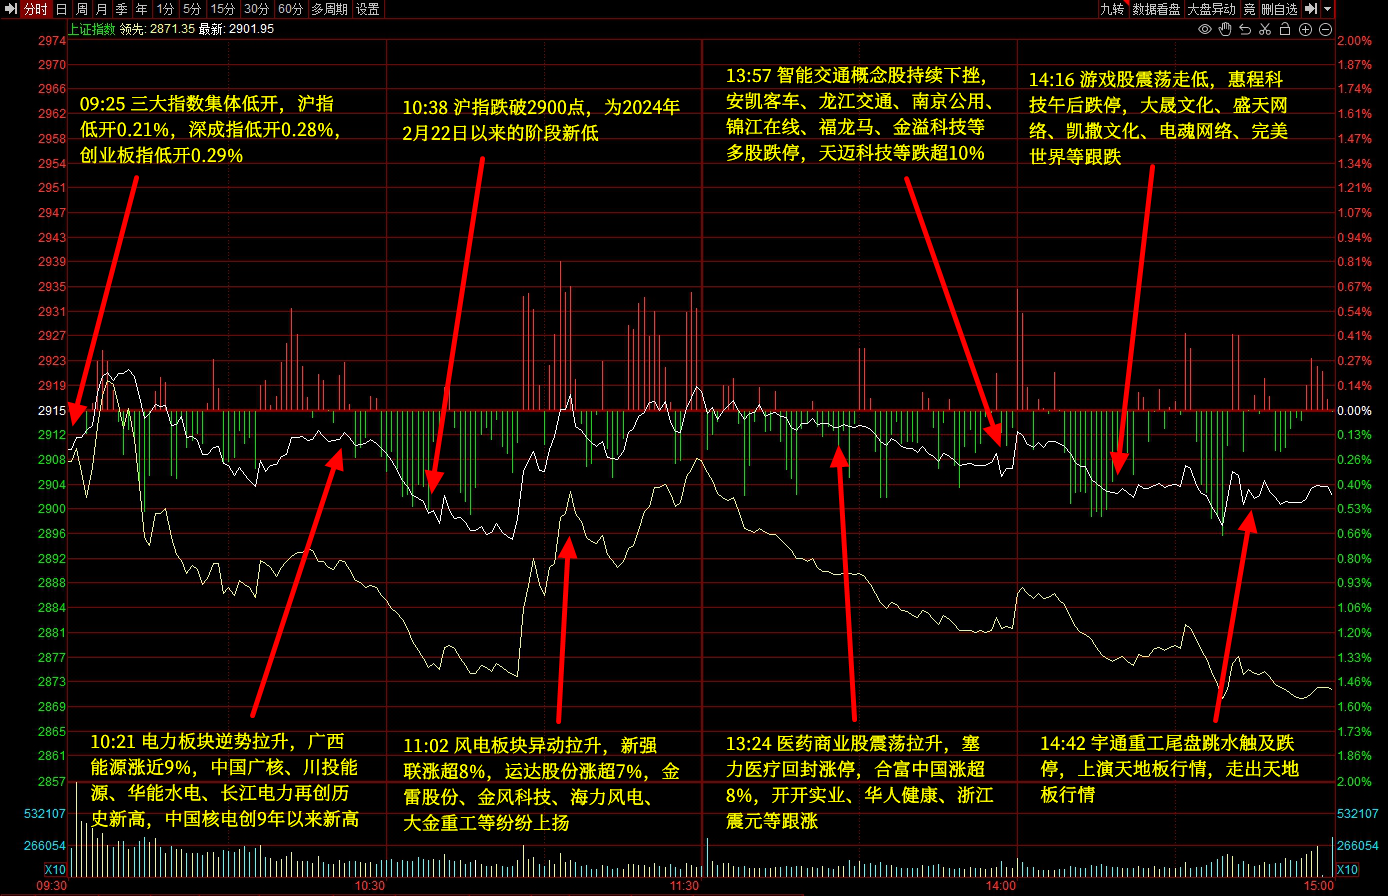Viewport: 1388px width, 896px height.
Task: Open 设置 settings
Action: point(367,9)
